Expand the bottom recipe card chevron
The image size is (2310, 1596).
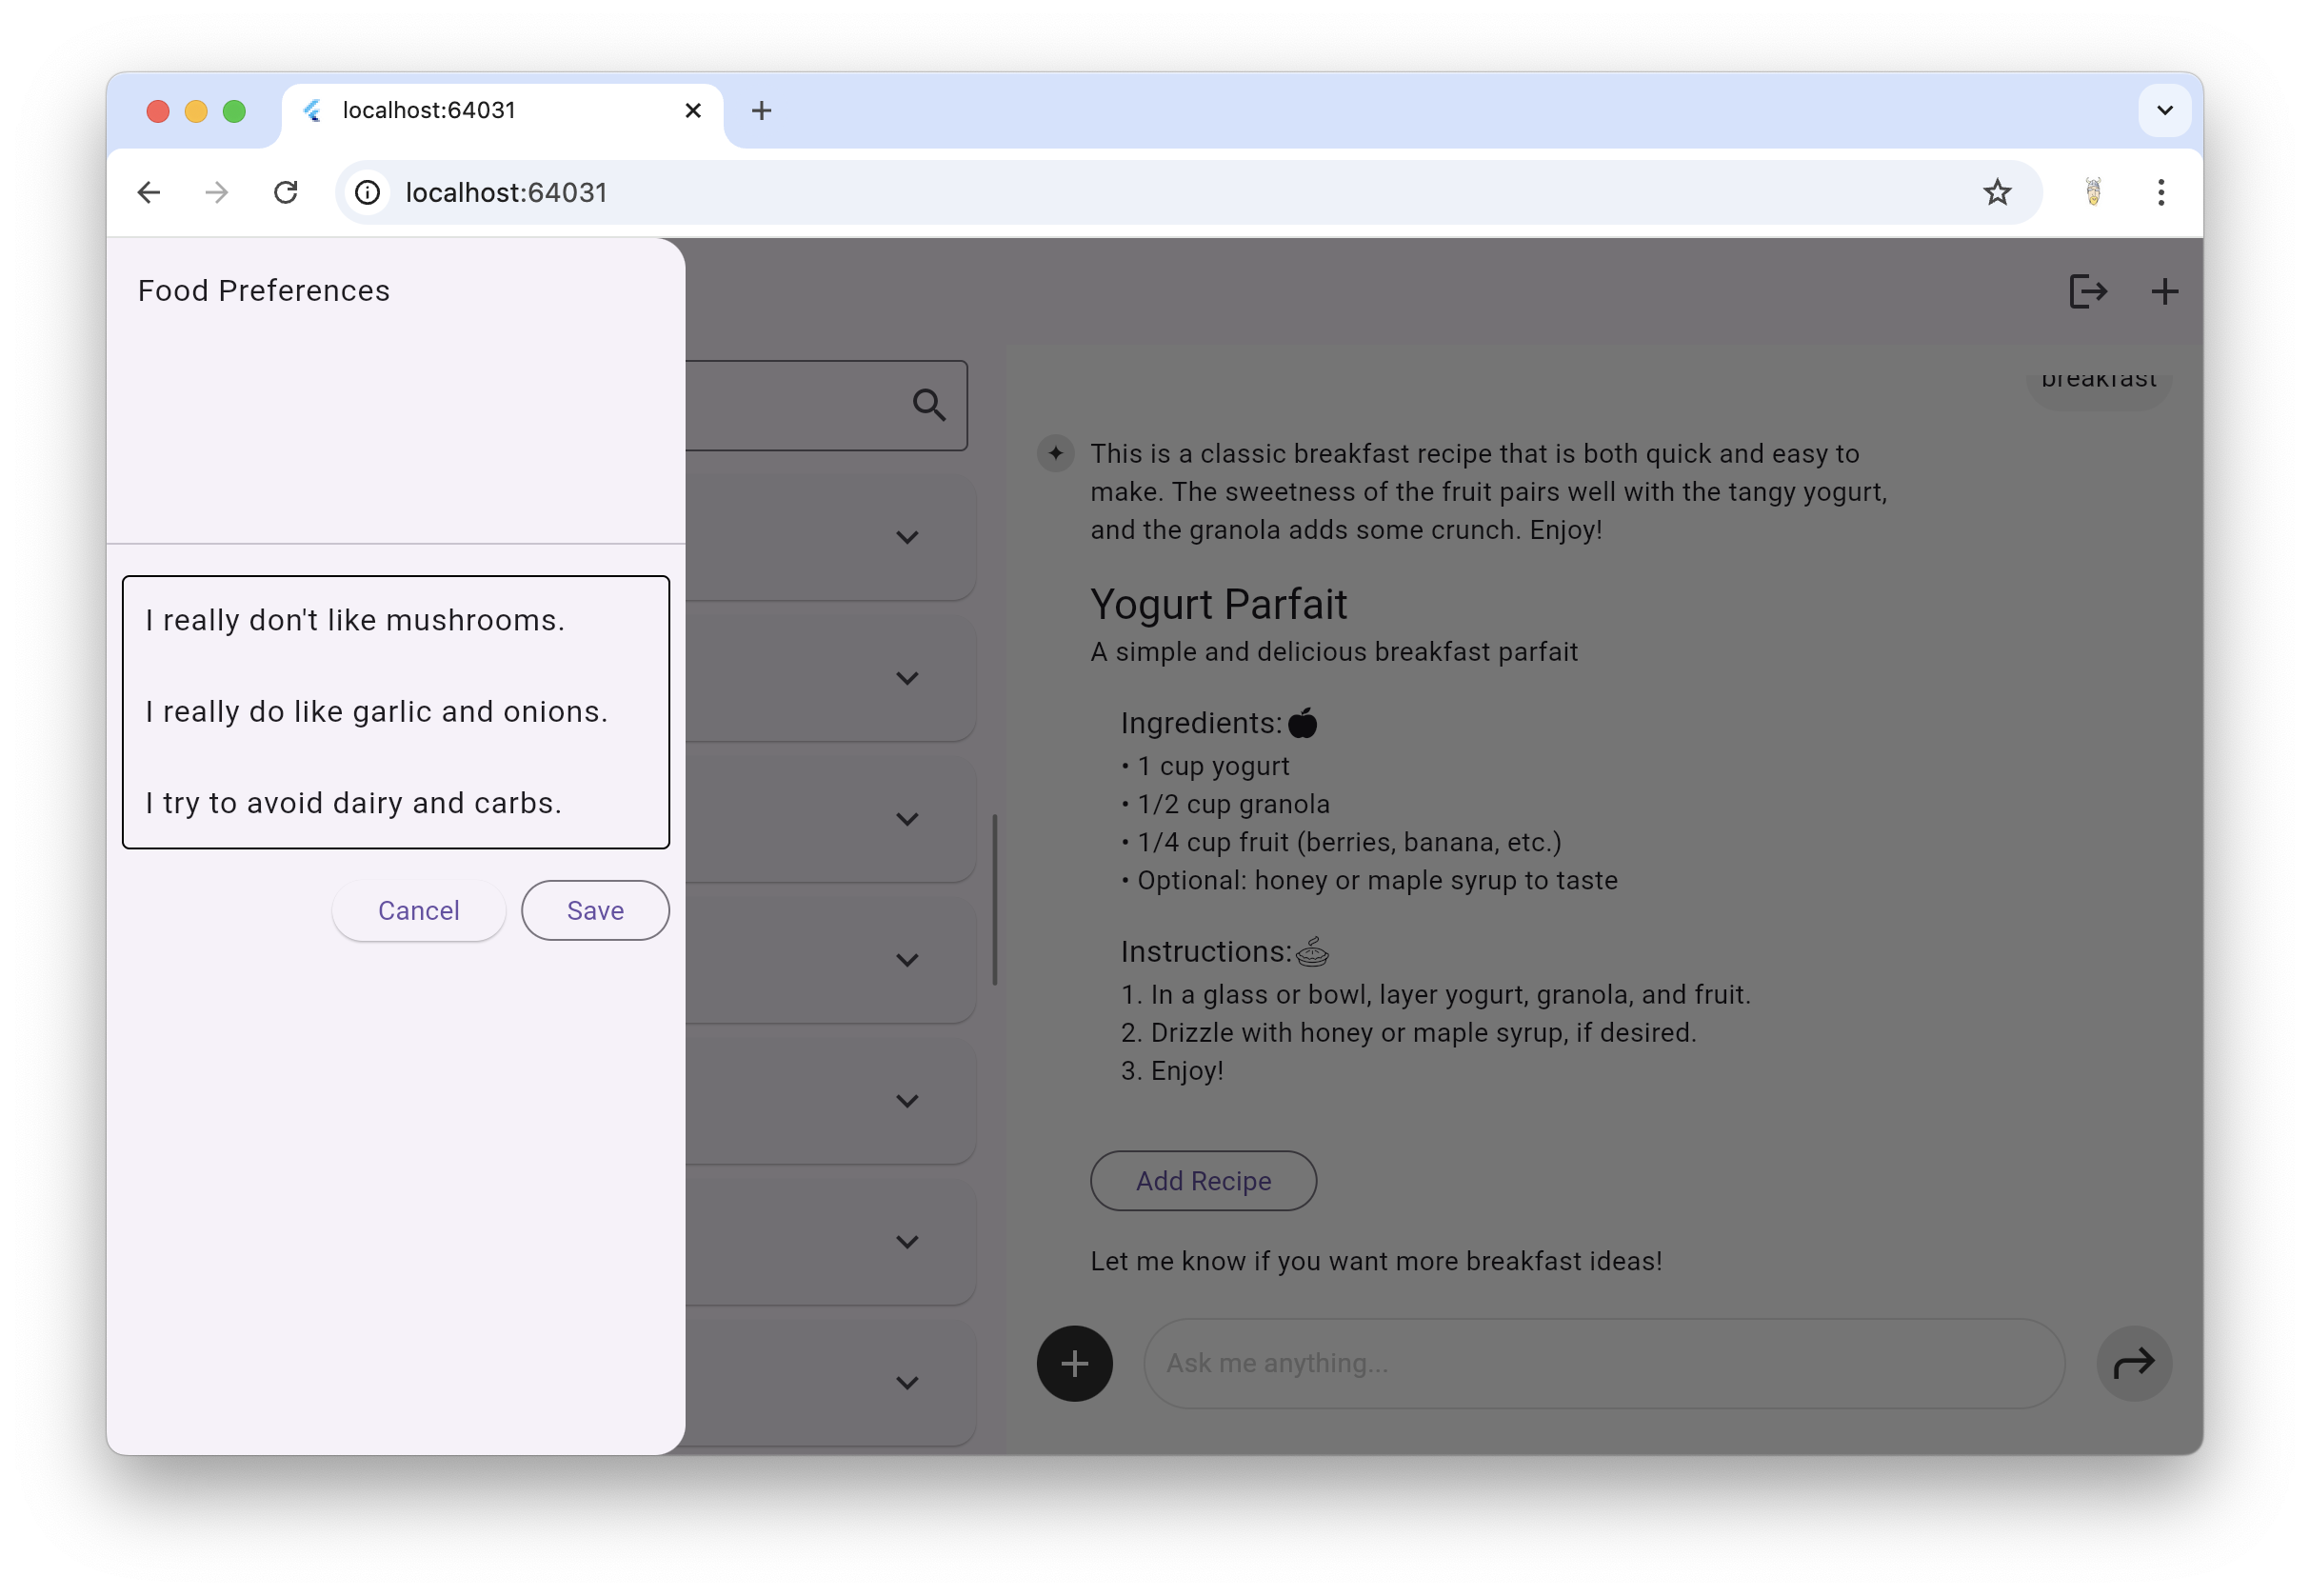click(906, 1384)
